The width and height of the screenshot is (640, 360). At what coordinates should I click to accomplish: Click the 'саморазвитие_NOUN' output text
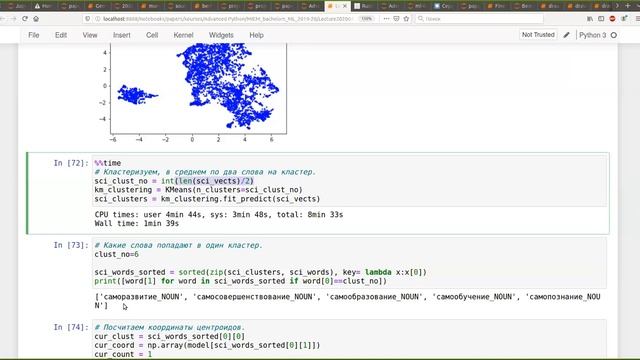click(140, 297)
